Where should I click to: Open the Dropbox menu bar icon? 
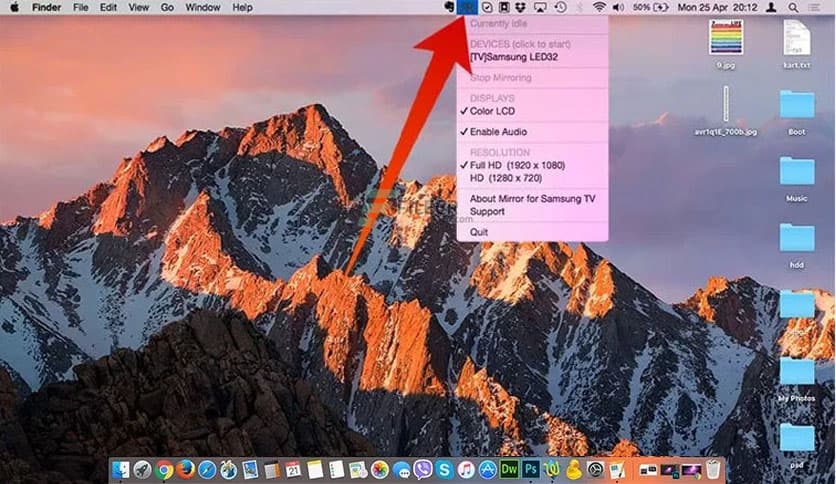[521, 7]
